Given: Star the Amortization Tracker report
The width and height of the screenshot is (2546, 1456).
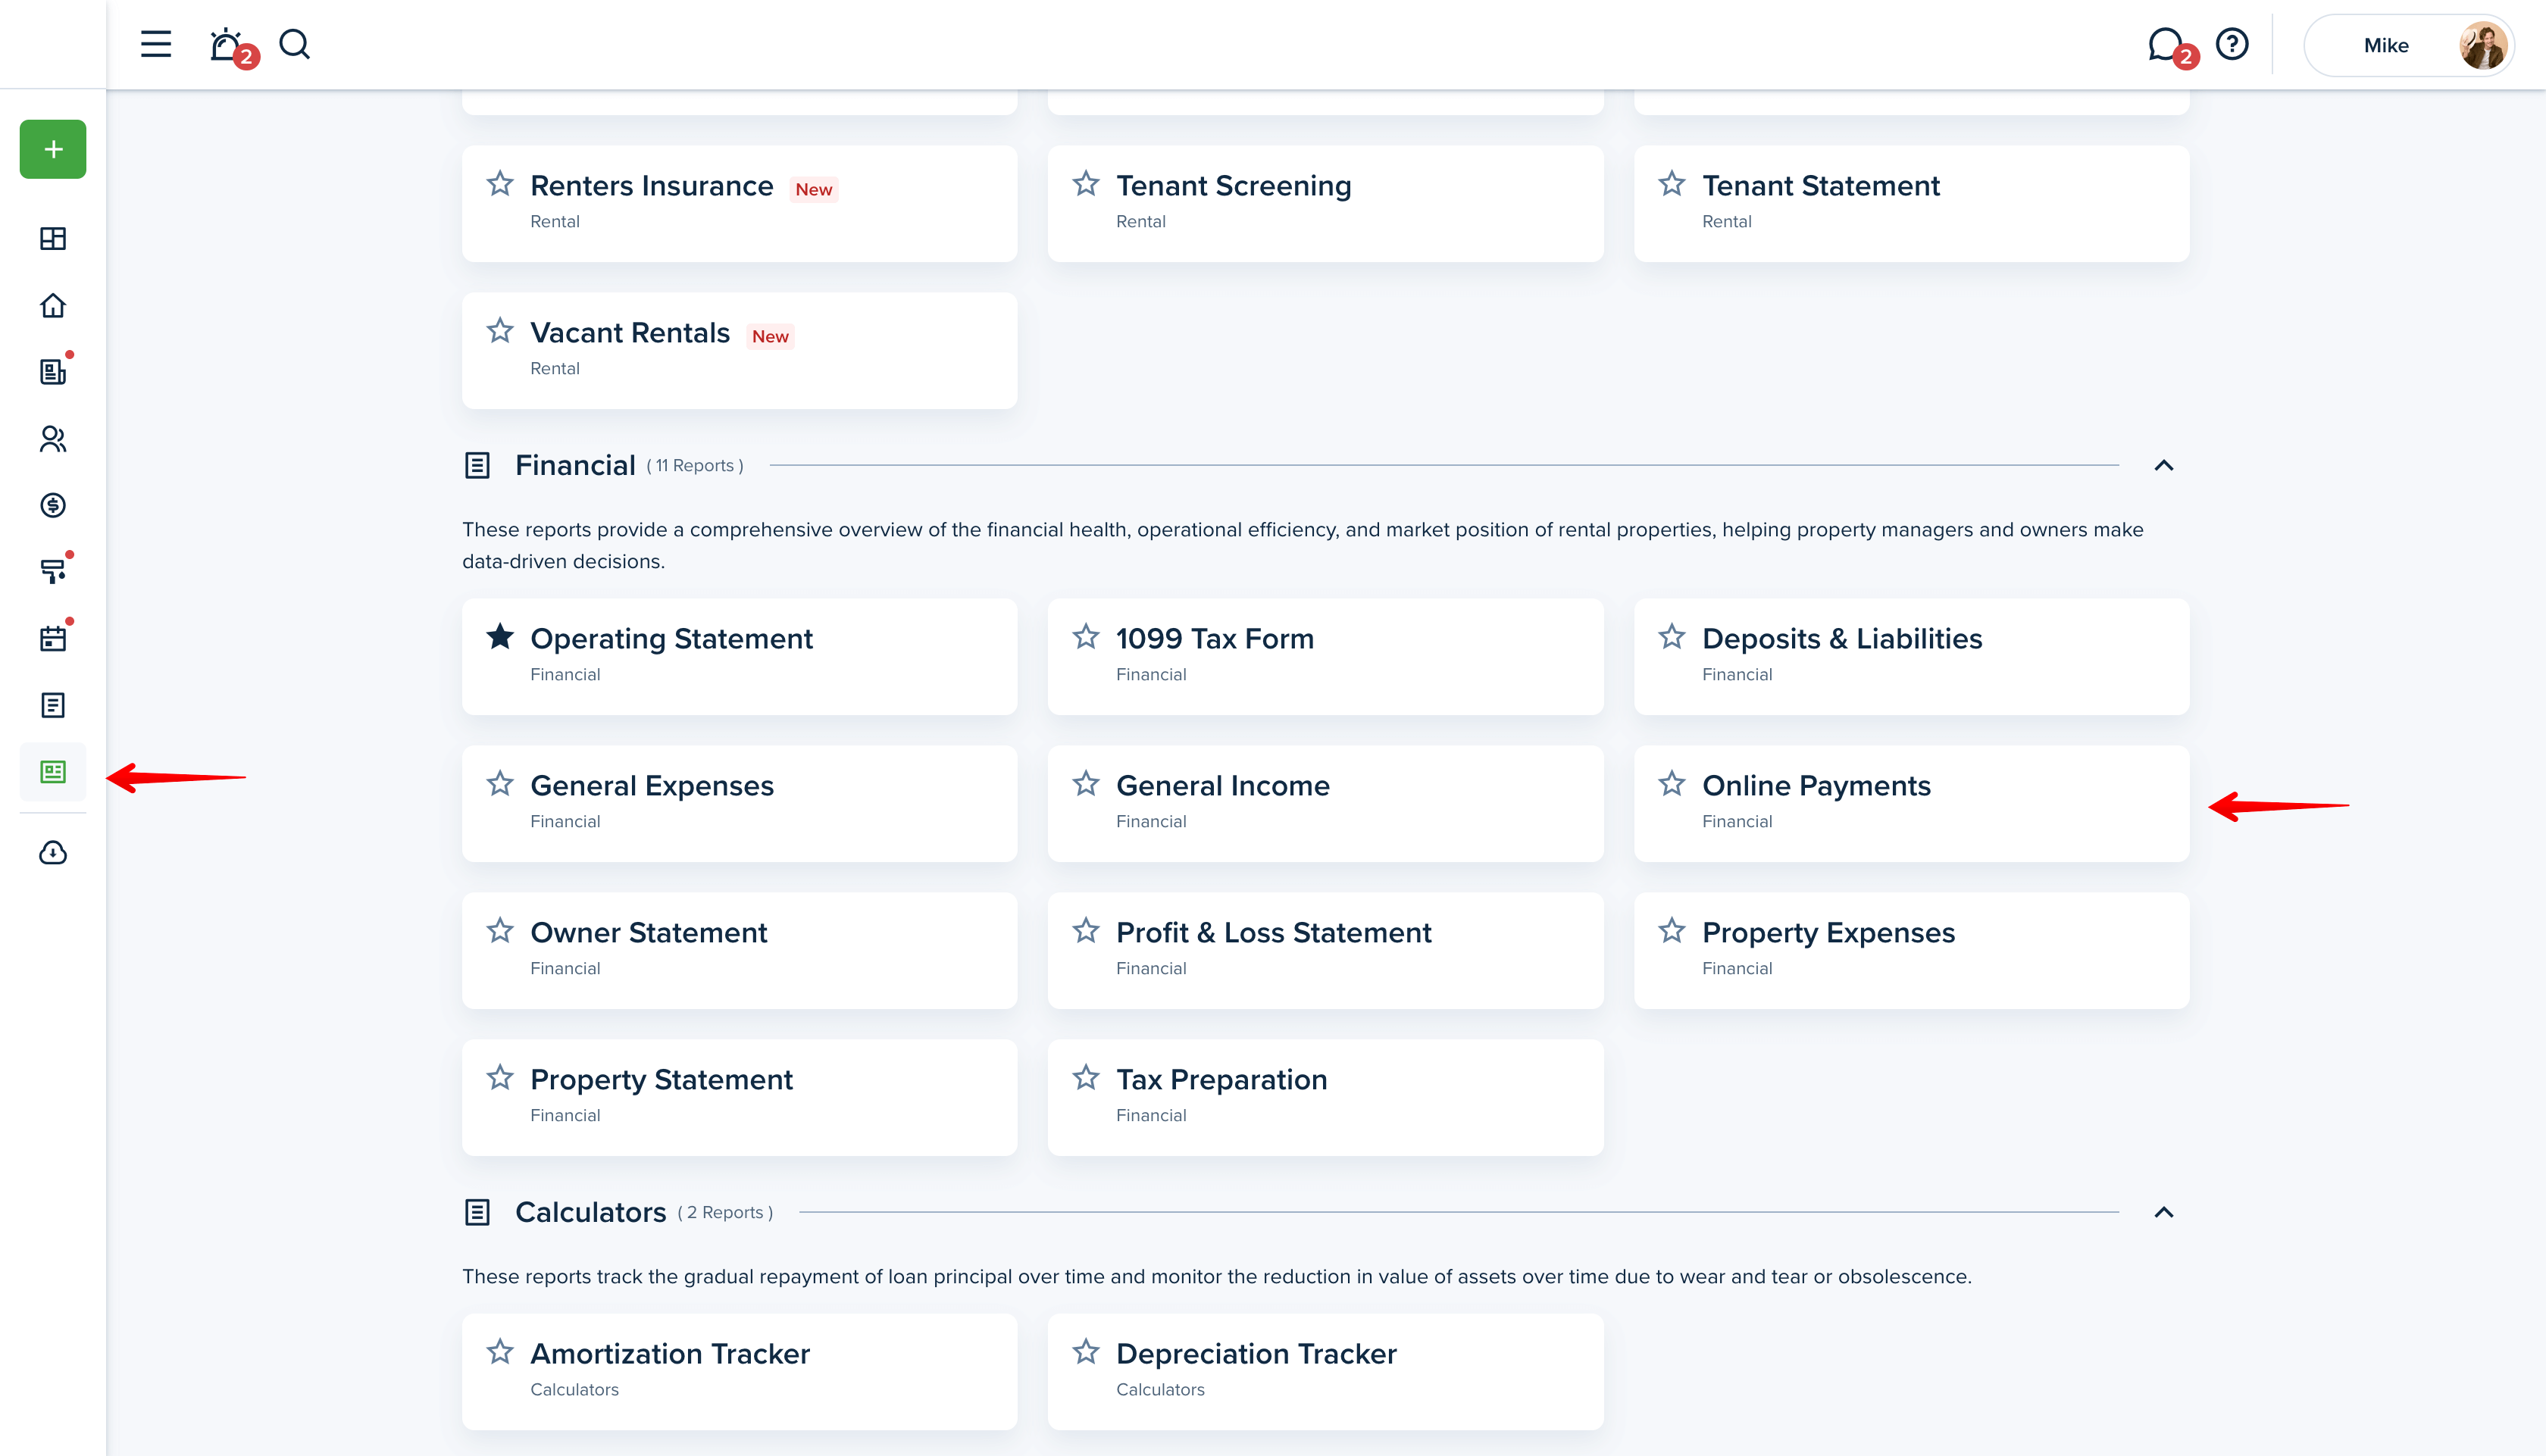Looking at the screenshot, I should [500, 1351].
